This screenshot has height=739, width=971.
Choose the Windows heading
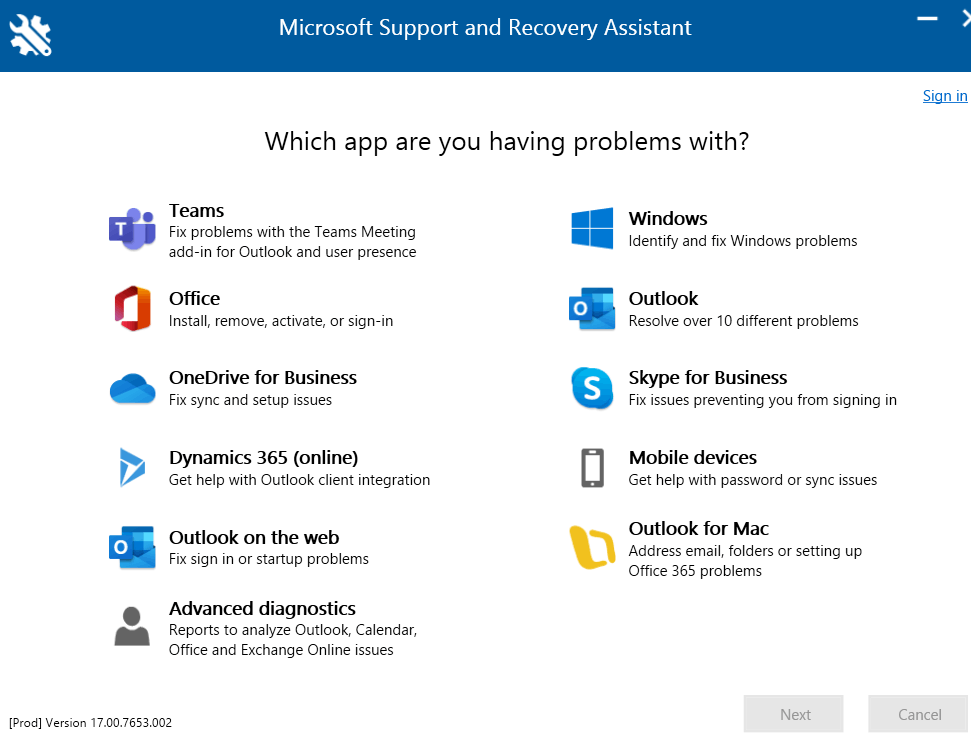tap(668, 219)
